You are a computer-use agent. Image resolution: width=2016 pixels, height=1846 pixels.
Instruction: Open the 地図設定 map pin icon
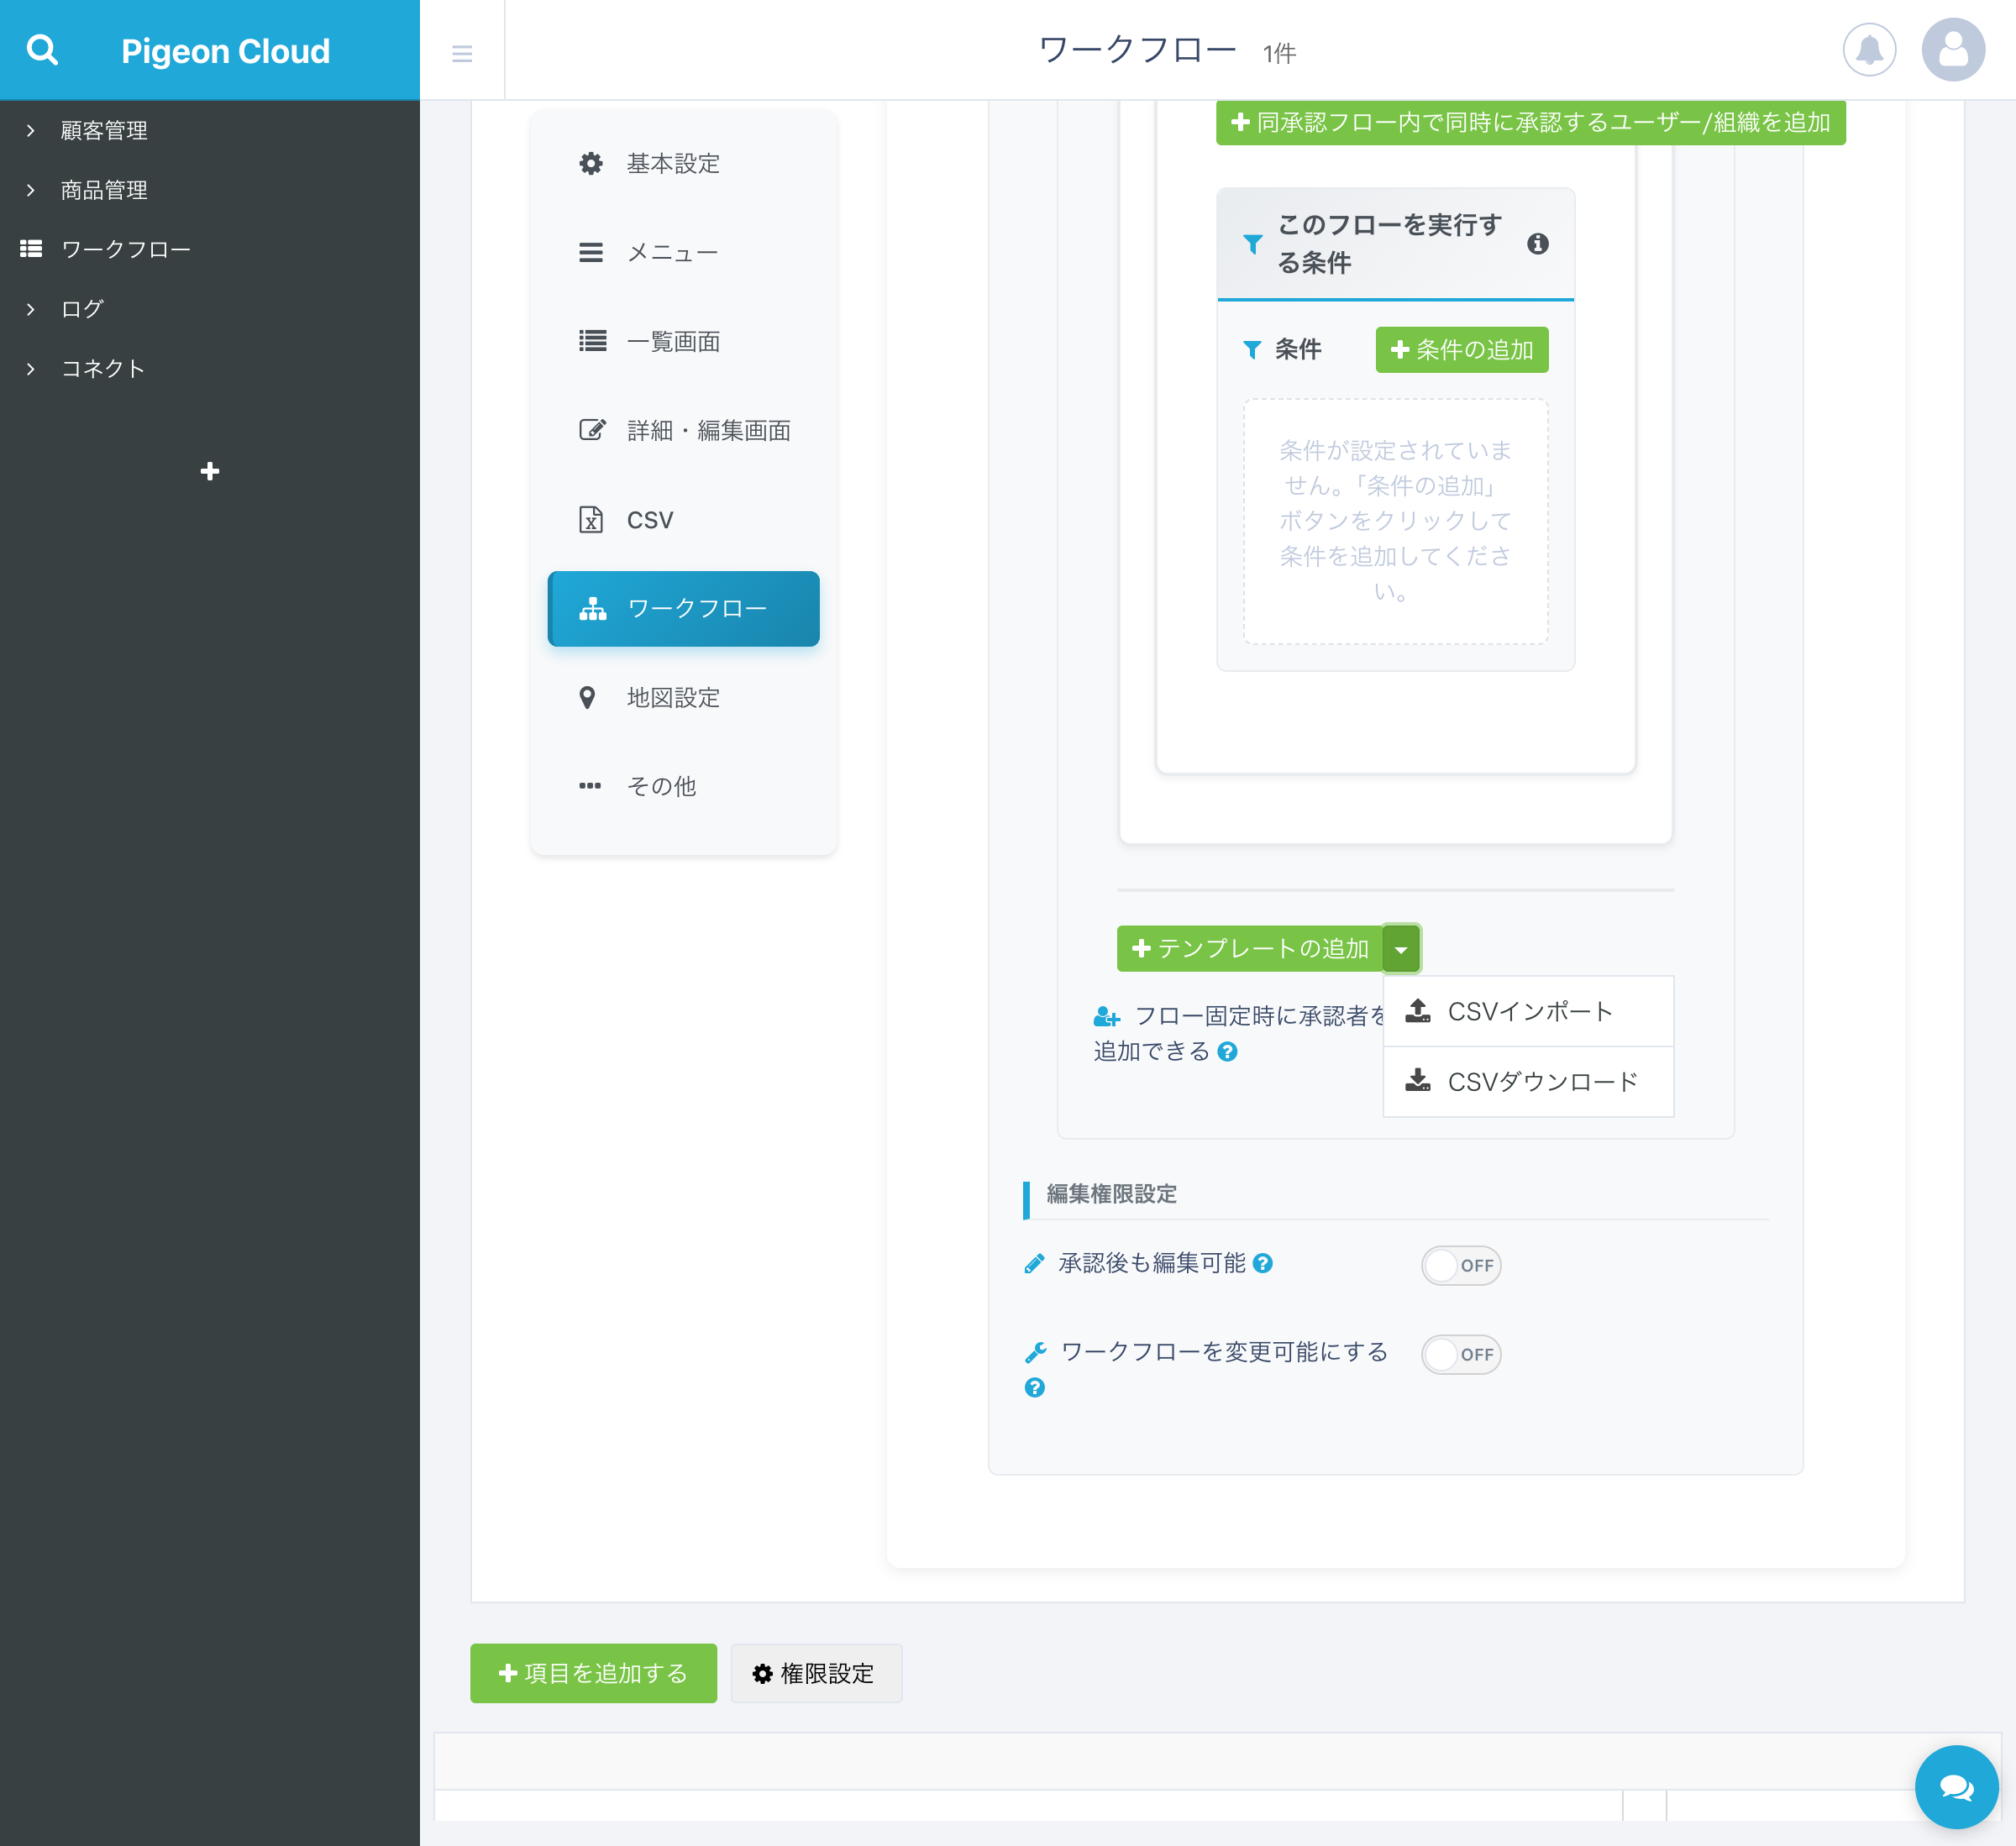(588, 698)
